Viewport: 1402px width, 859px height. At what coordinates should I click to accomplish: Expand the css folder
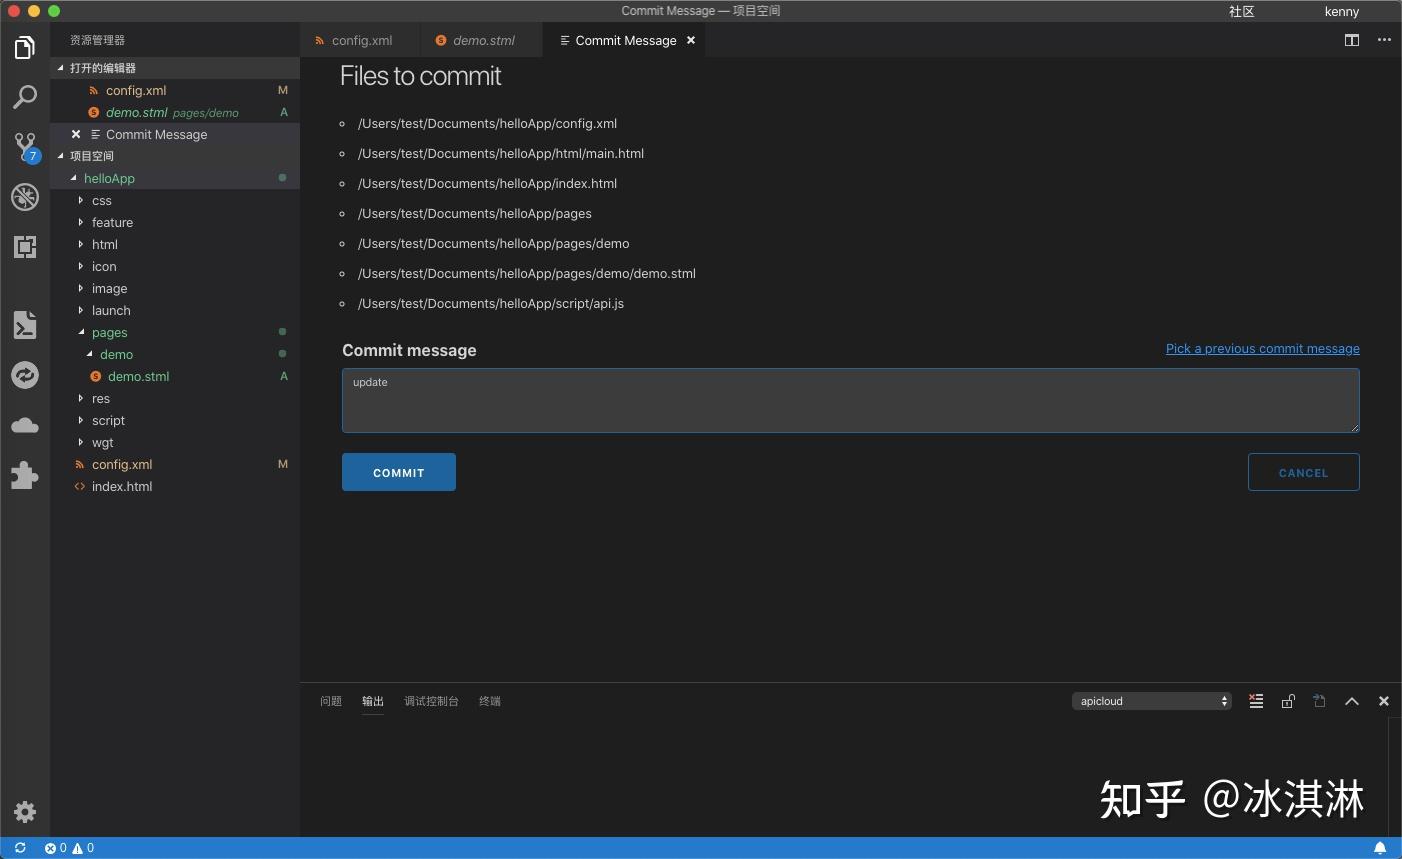point(175,200)
